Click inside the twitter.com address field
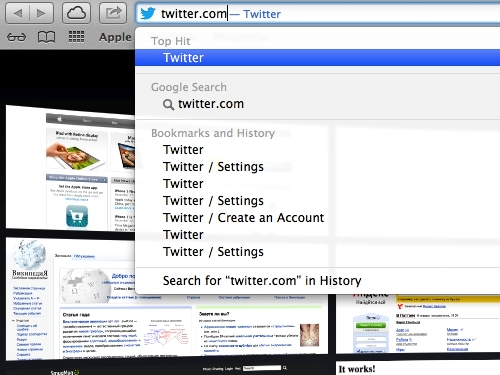 click(317, 14)
